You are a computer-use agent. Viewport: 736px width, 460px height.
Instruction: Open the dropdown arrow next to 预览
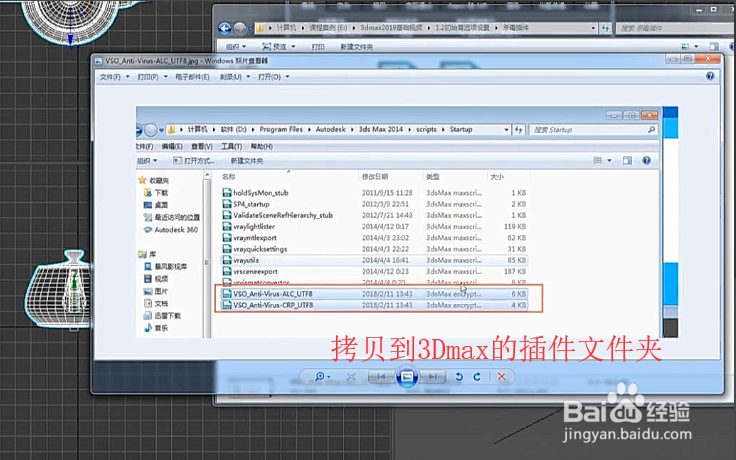pos(293,46)
